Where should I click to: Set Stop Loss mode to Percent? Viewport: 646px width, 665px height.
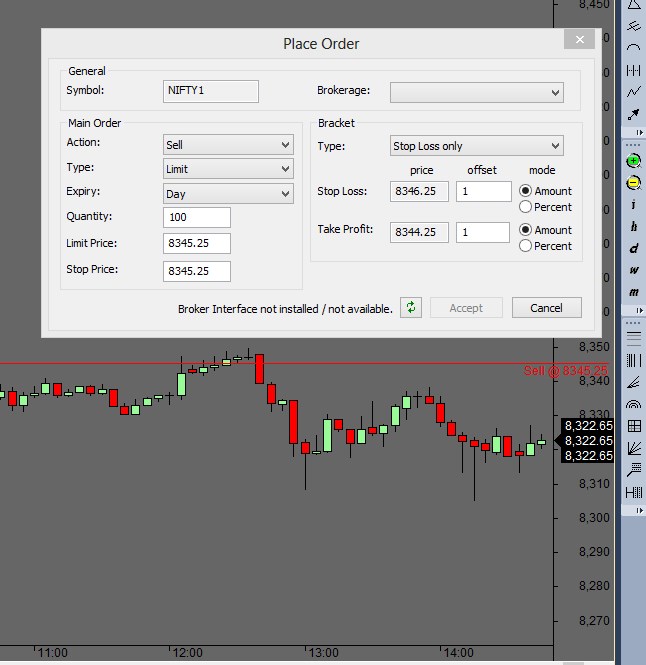(x=525, y=207)
